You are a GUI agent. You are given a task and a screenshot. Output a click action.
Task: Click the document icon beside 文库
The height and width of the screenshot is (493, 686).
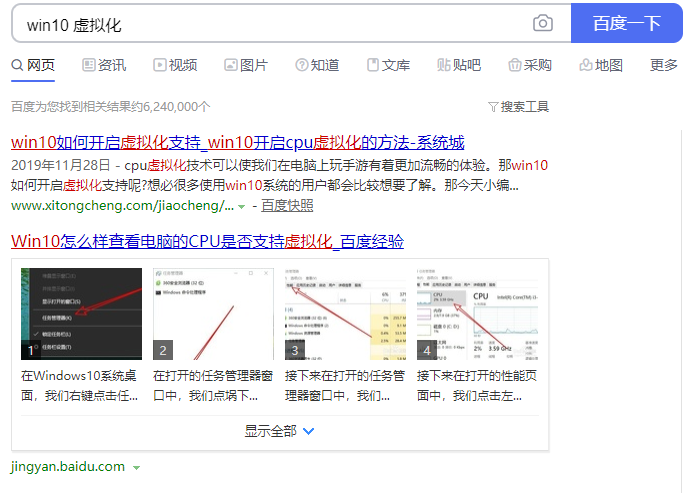tap(373, 65)
